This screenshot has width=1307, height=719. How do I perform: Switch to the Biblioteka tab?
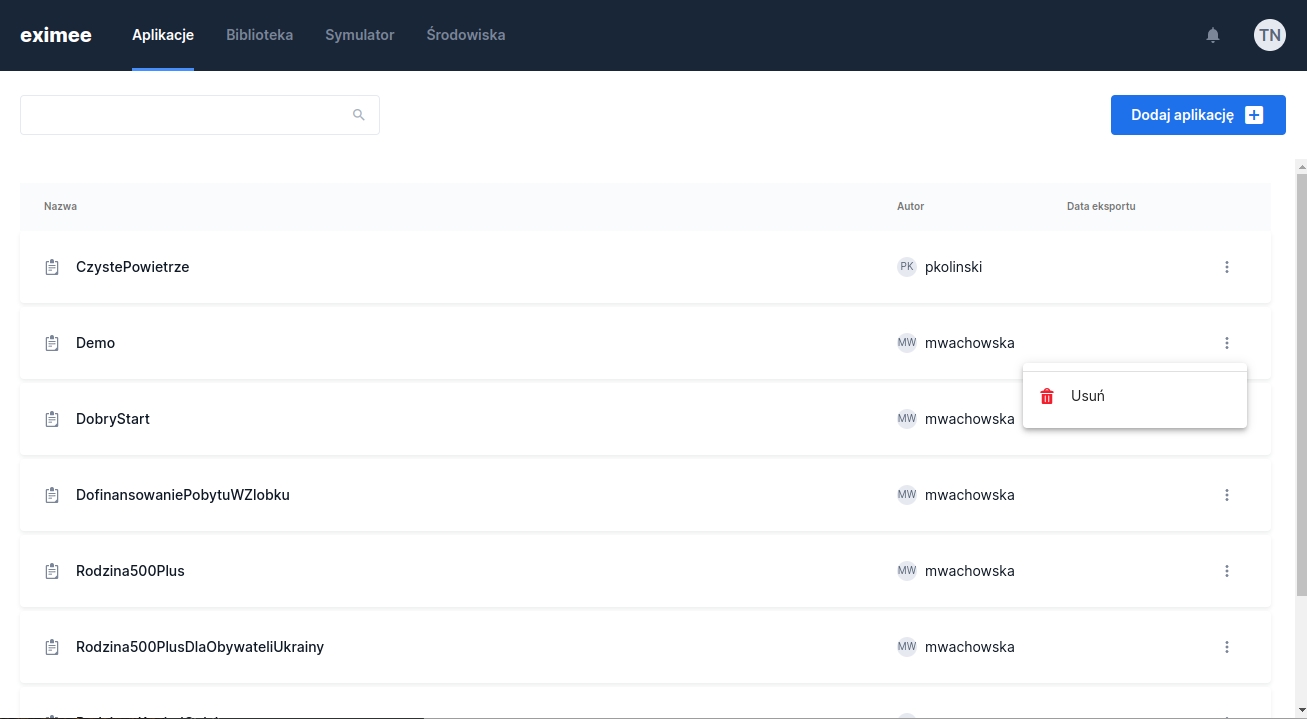(x=259, y=35)
